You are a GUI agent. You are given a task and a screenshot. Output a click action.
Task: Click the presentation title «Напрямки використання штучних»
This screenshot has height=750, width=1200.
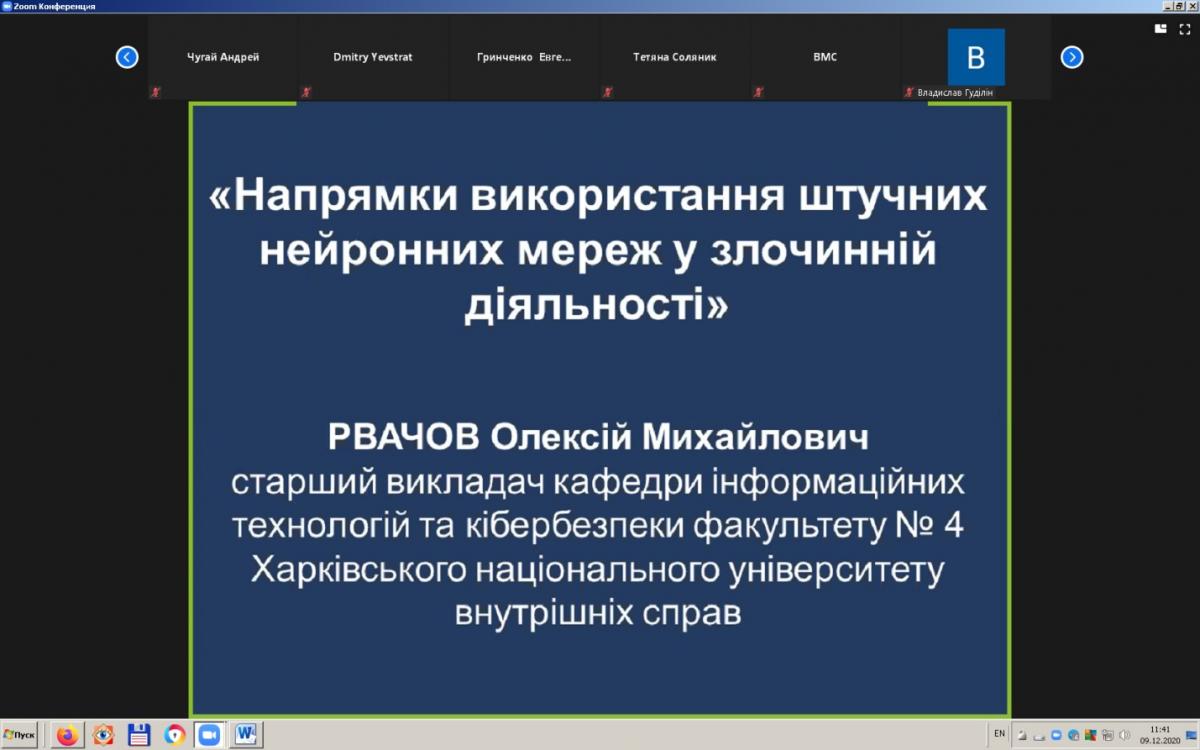(598, 196)
